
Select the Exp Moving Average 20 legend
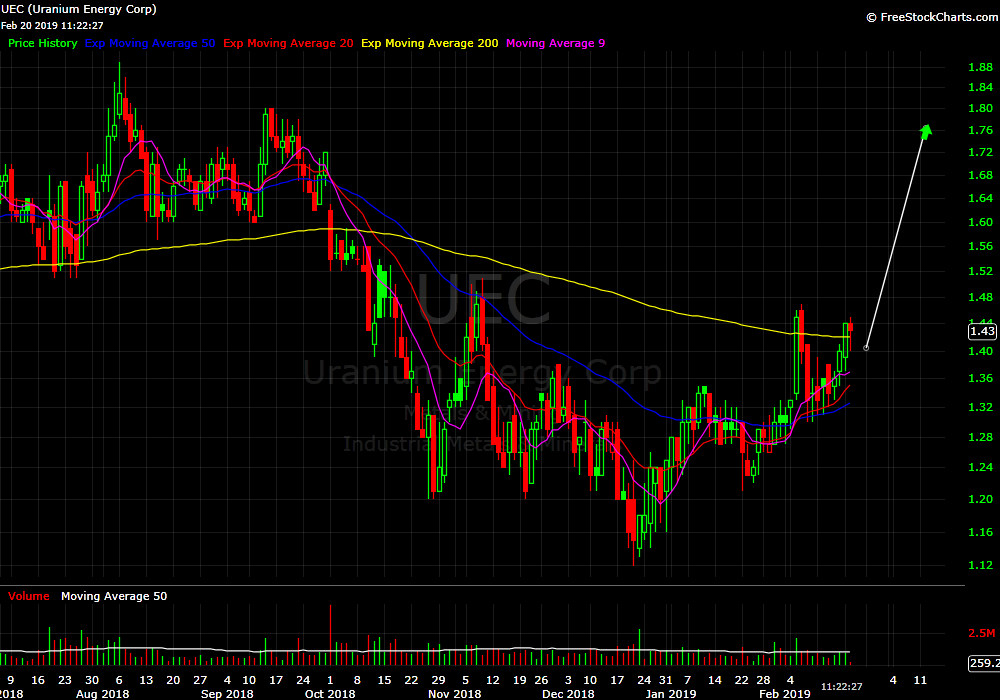click(x=288, y=43)
